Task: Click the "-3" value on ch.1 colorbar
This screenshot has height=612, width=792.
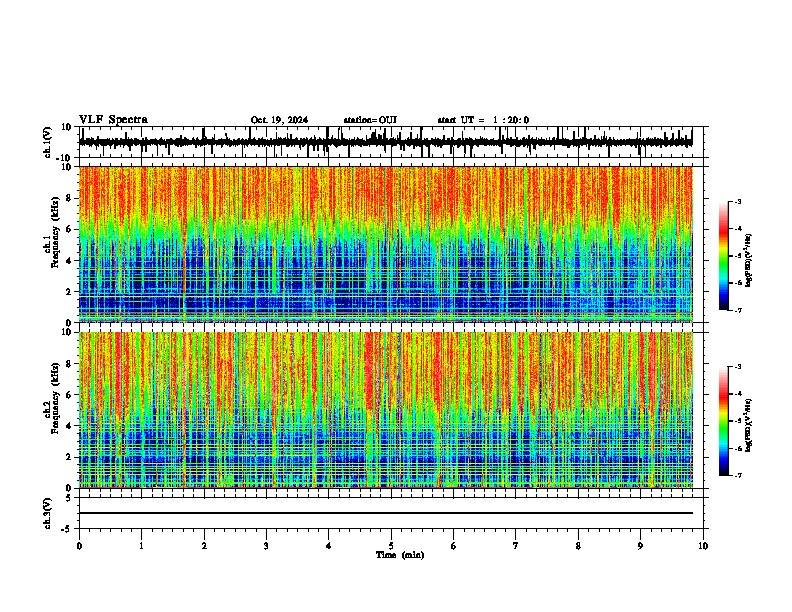Action: (x=738, y=201)
